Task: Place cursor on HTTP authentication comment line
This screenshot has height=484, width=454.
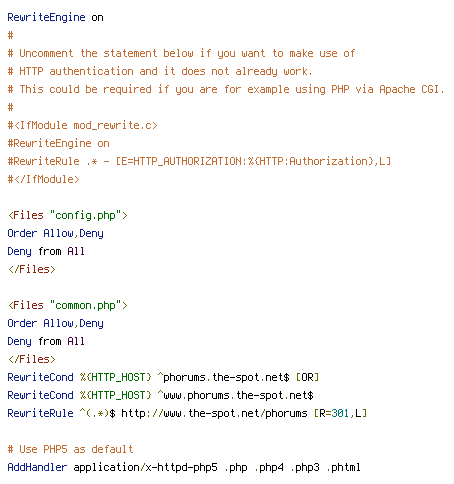Action: (x=160, y=71)
